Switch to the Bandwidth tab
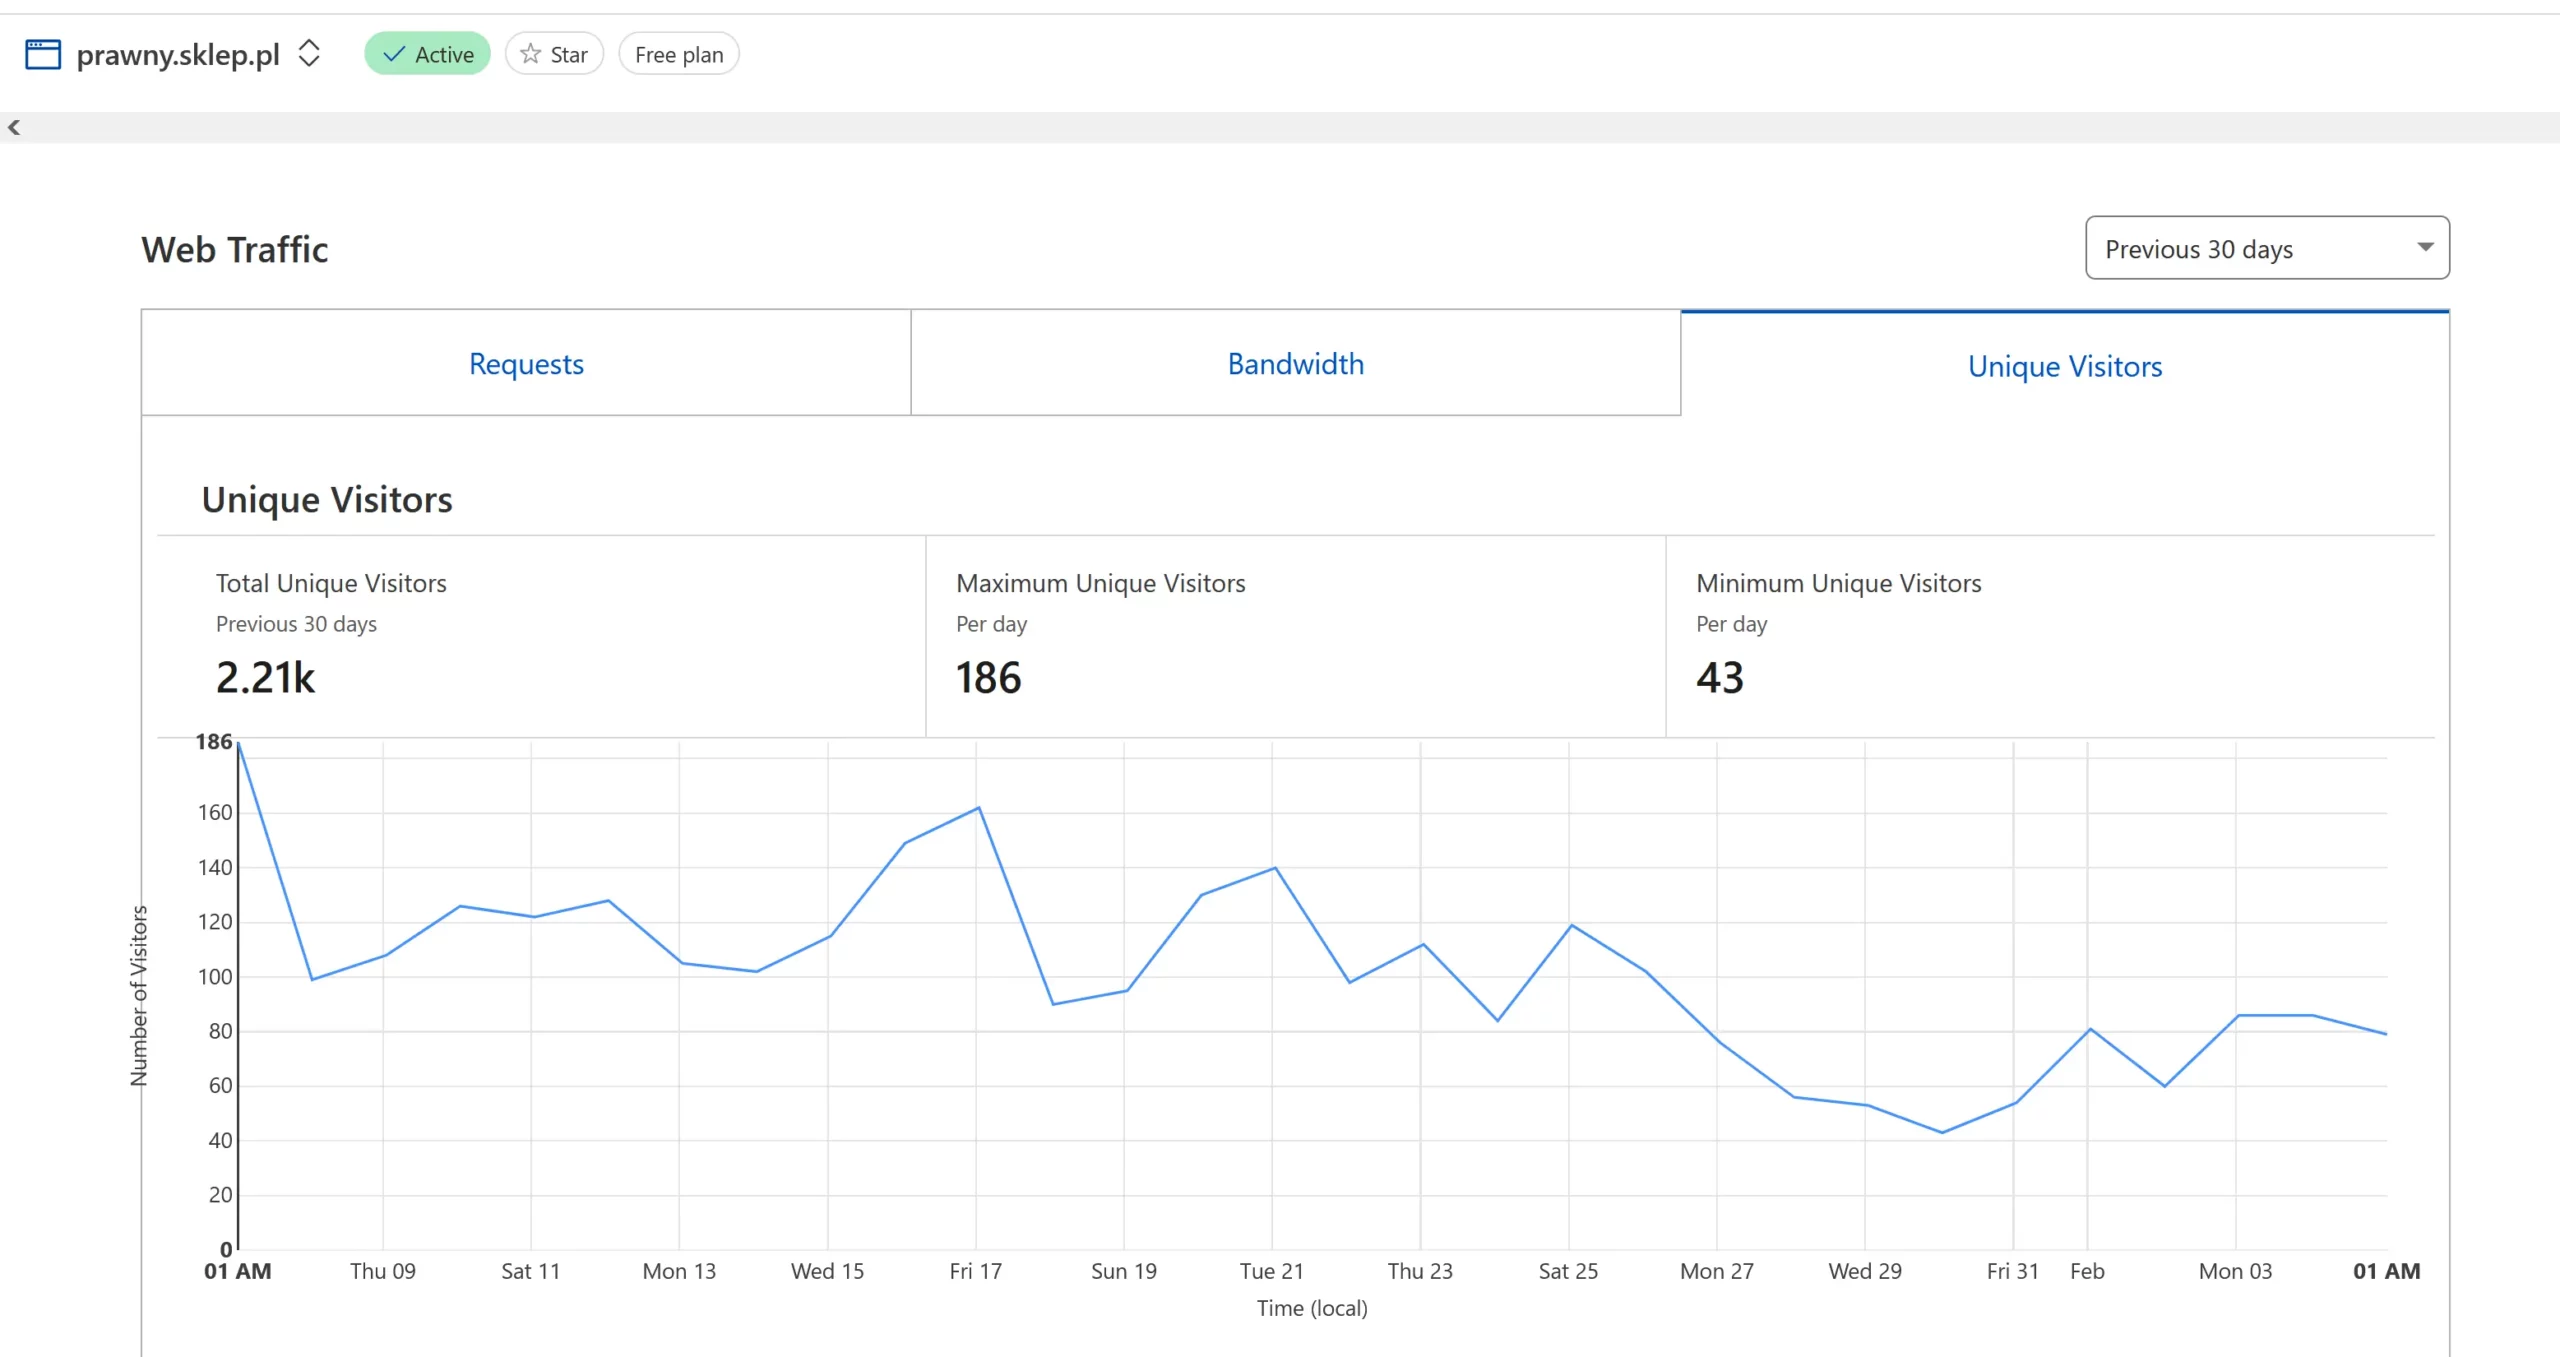The height and width of the screenshot is (1357, 2560). [1295, 363]
